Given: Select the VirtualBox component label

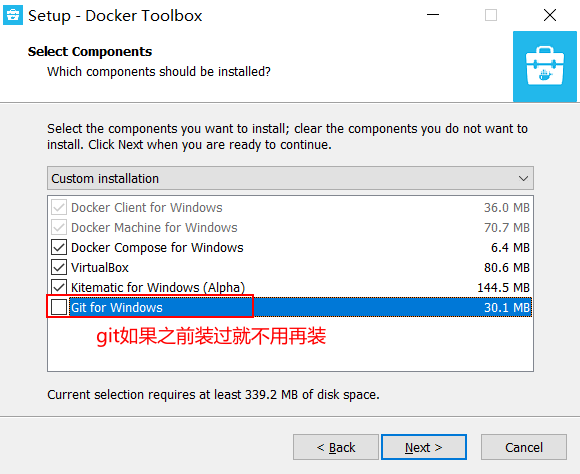Looking at the screenshot, I should [100, 268].
